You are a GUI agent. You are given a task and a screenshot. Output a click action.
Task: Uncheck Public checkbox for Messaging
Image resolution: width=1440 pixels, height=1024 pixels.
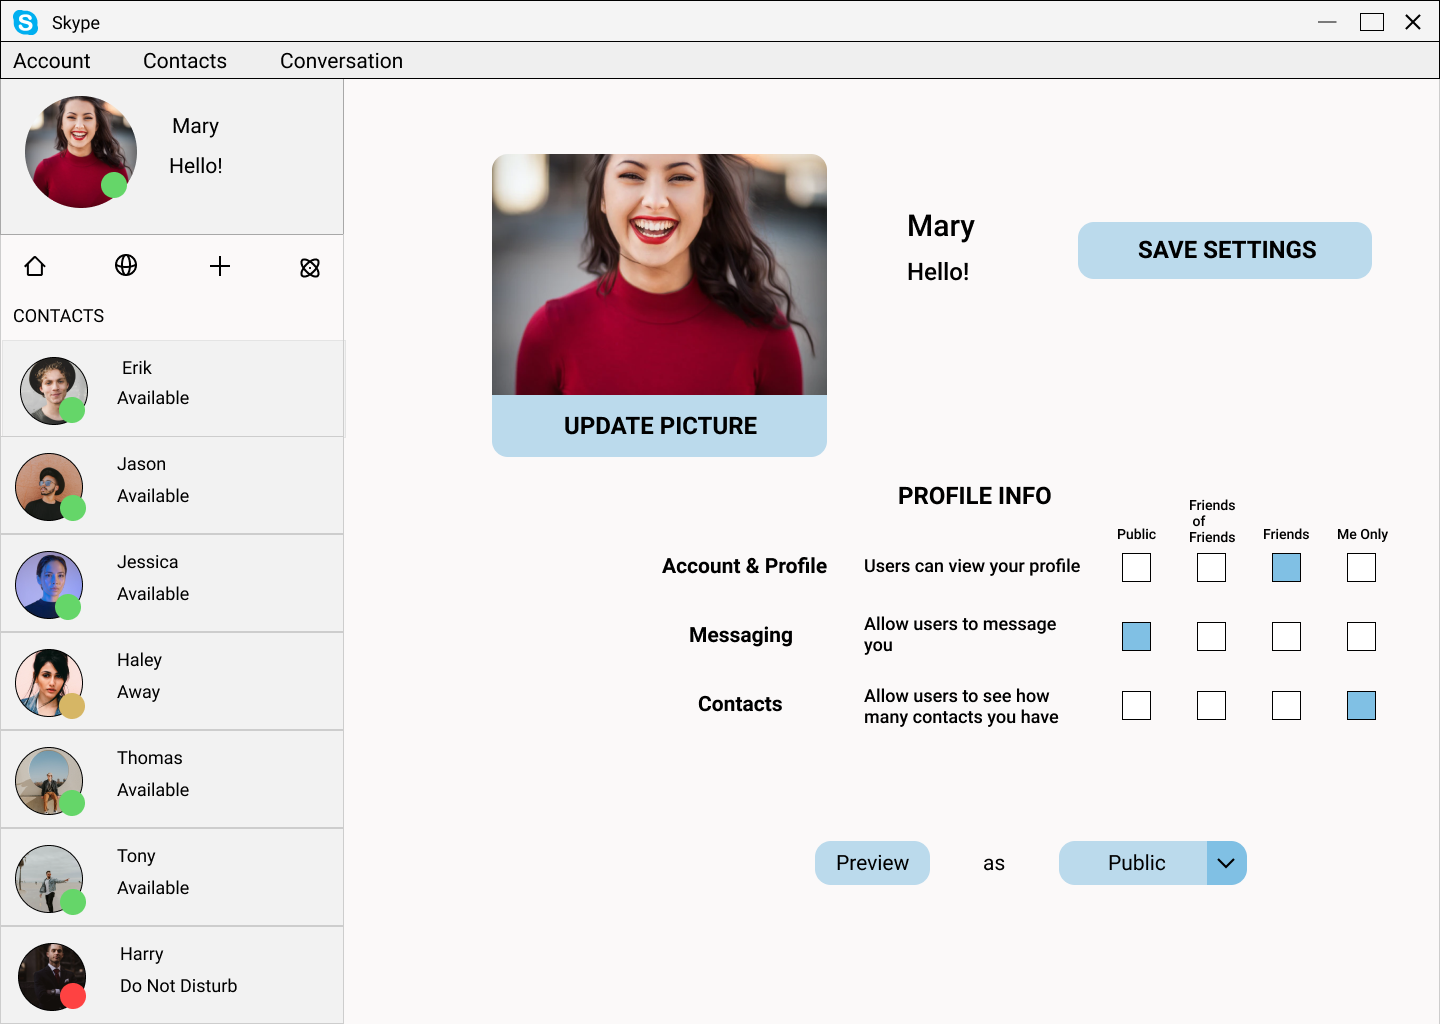1136,637
